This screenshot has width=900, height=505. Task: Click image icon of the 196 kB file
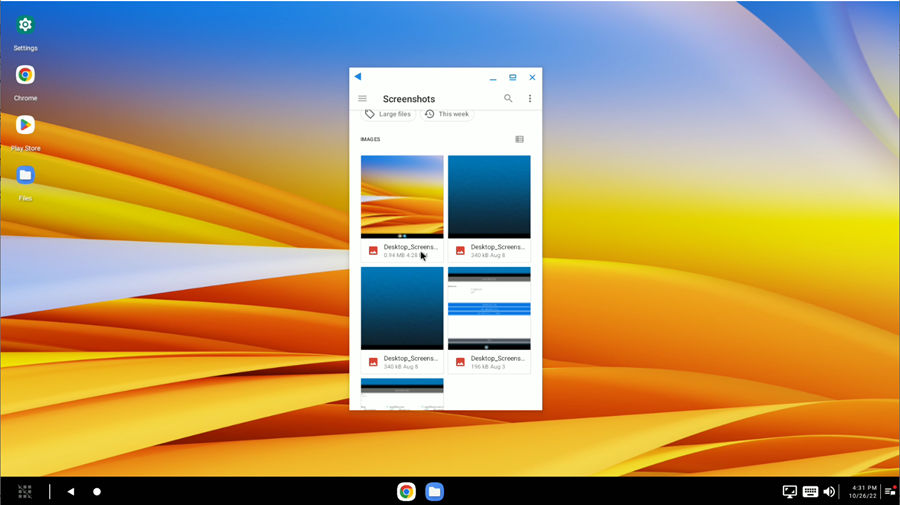click(460, 362)
